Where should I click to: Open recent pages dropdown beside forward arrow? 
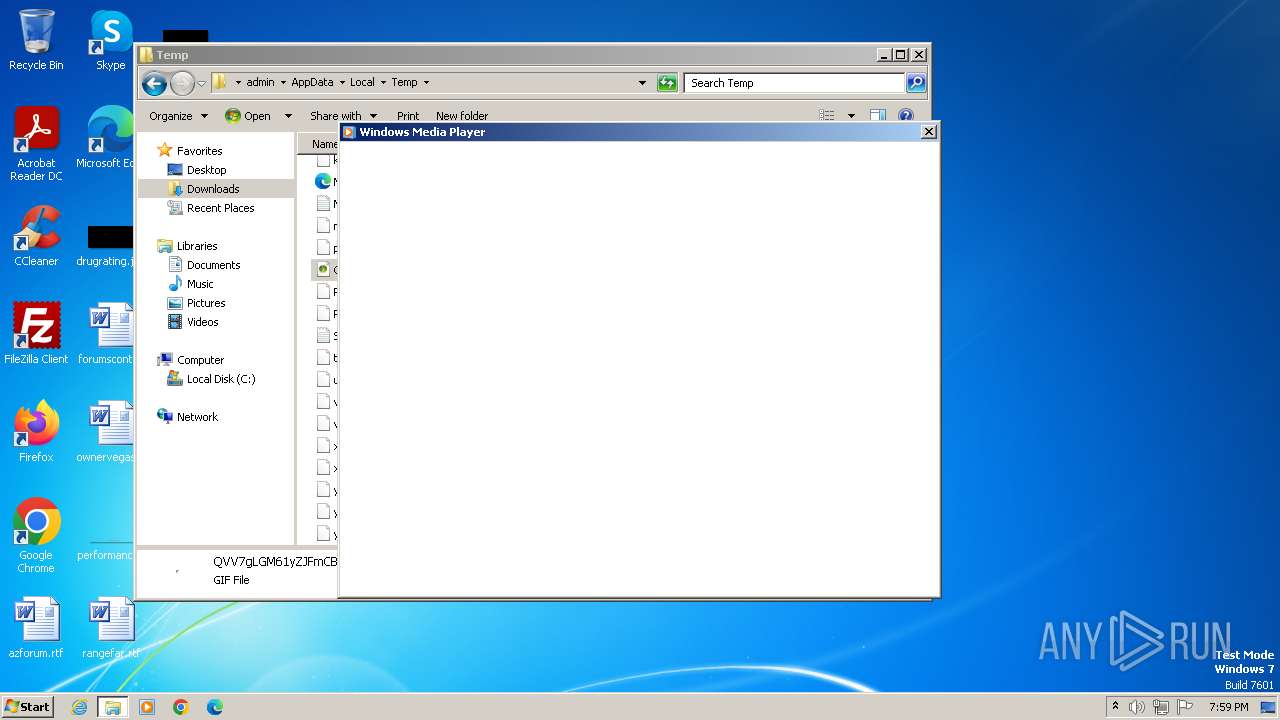(x=201, y=84)
